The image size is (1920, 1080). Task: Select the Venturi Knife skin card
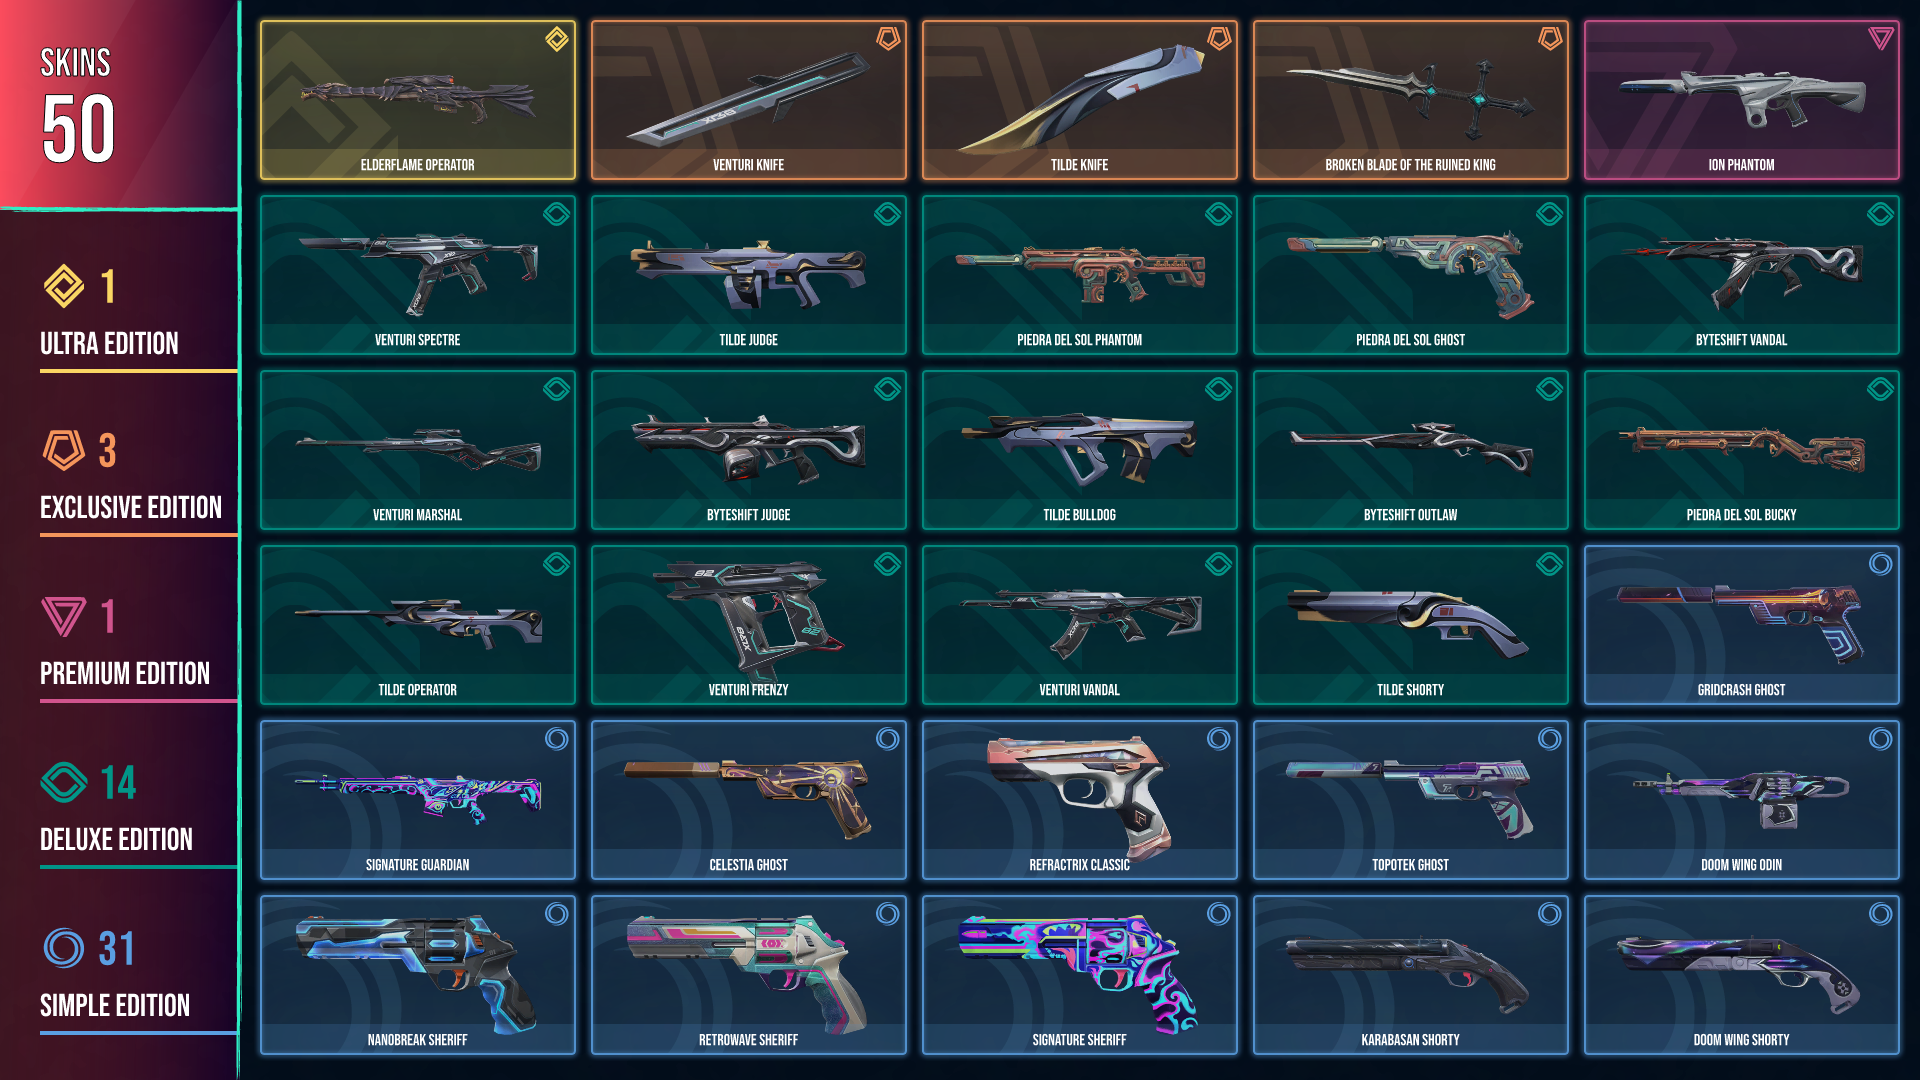coord(749,100)
